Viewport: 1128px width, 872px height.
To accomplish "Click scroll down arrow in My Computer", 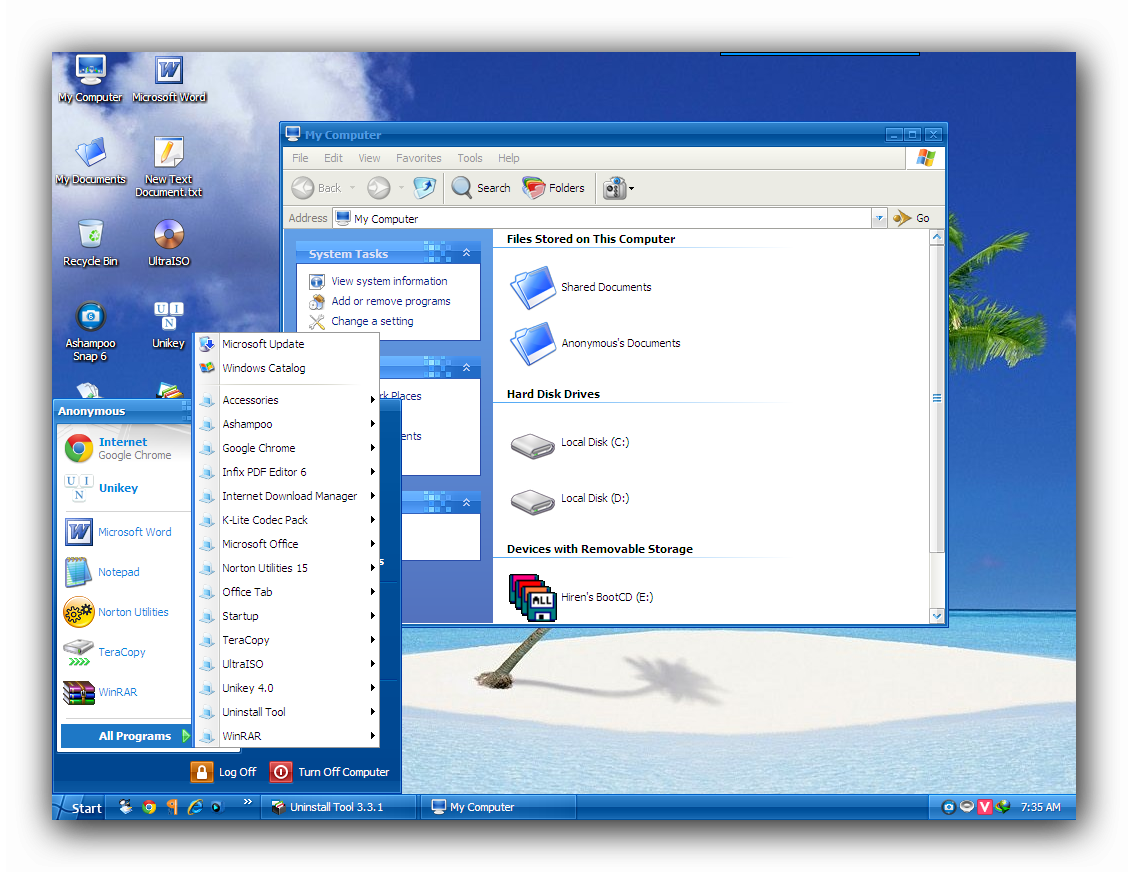I will point(937,616).
